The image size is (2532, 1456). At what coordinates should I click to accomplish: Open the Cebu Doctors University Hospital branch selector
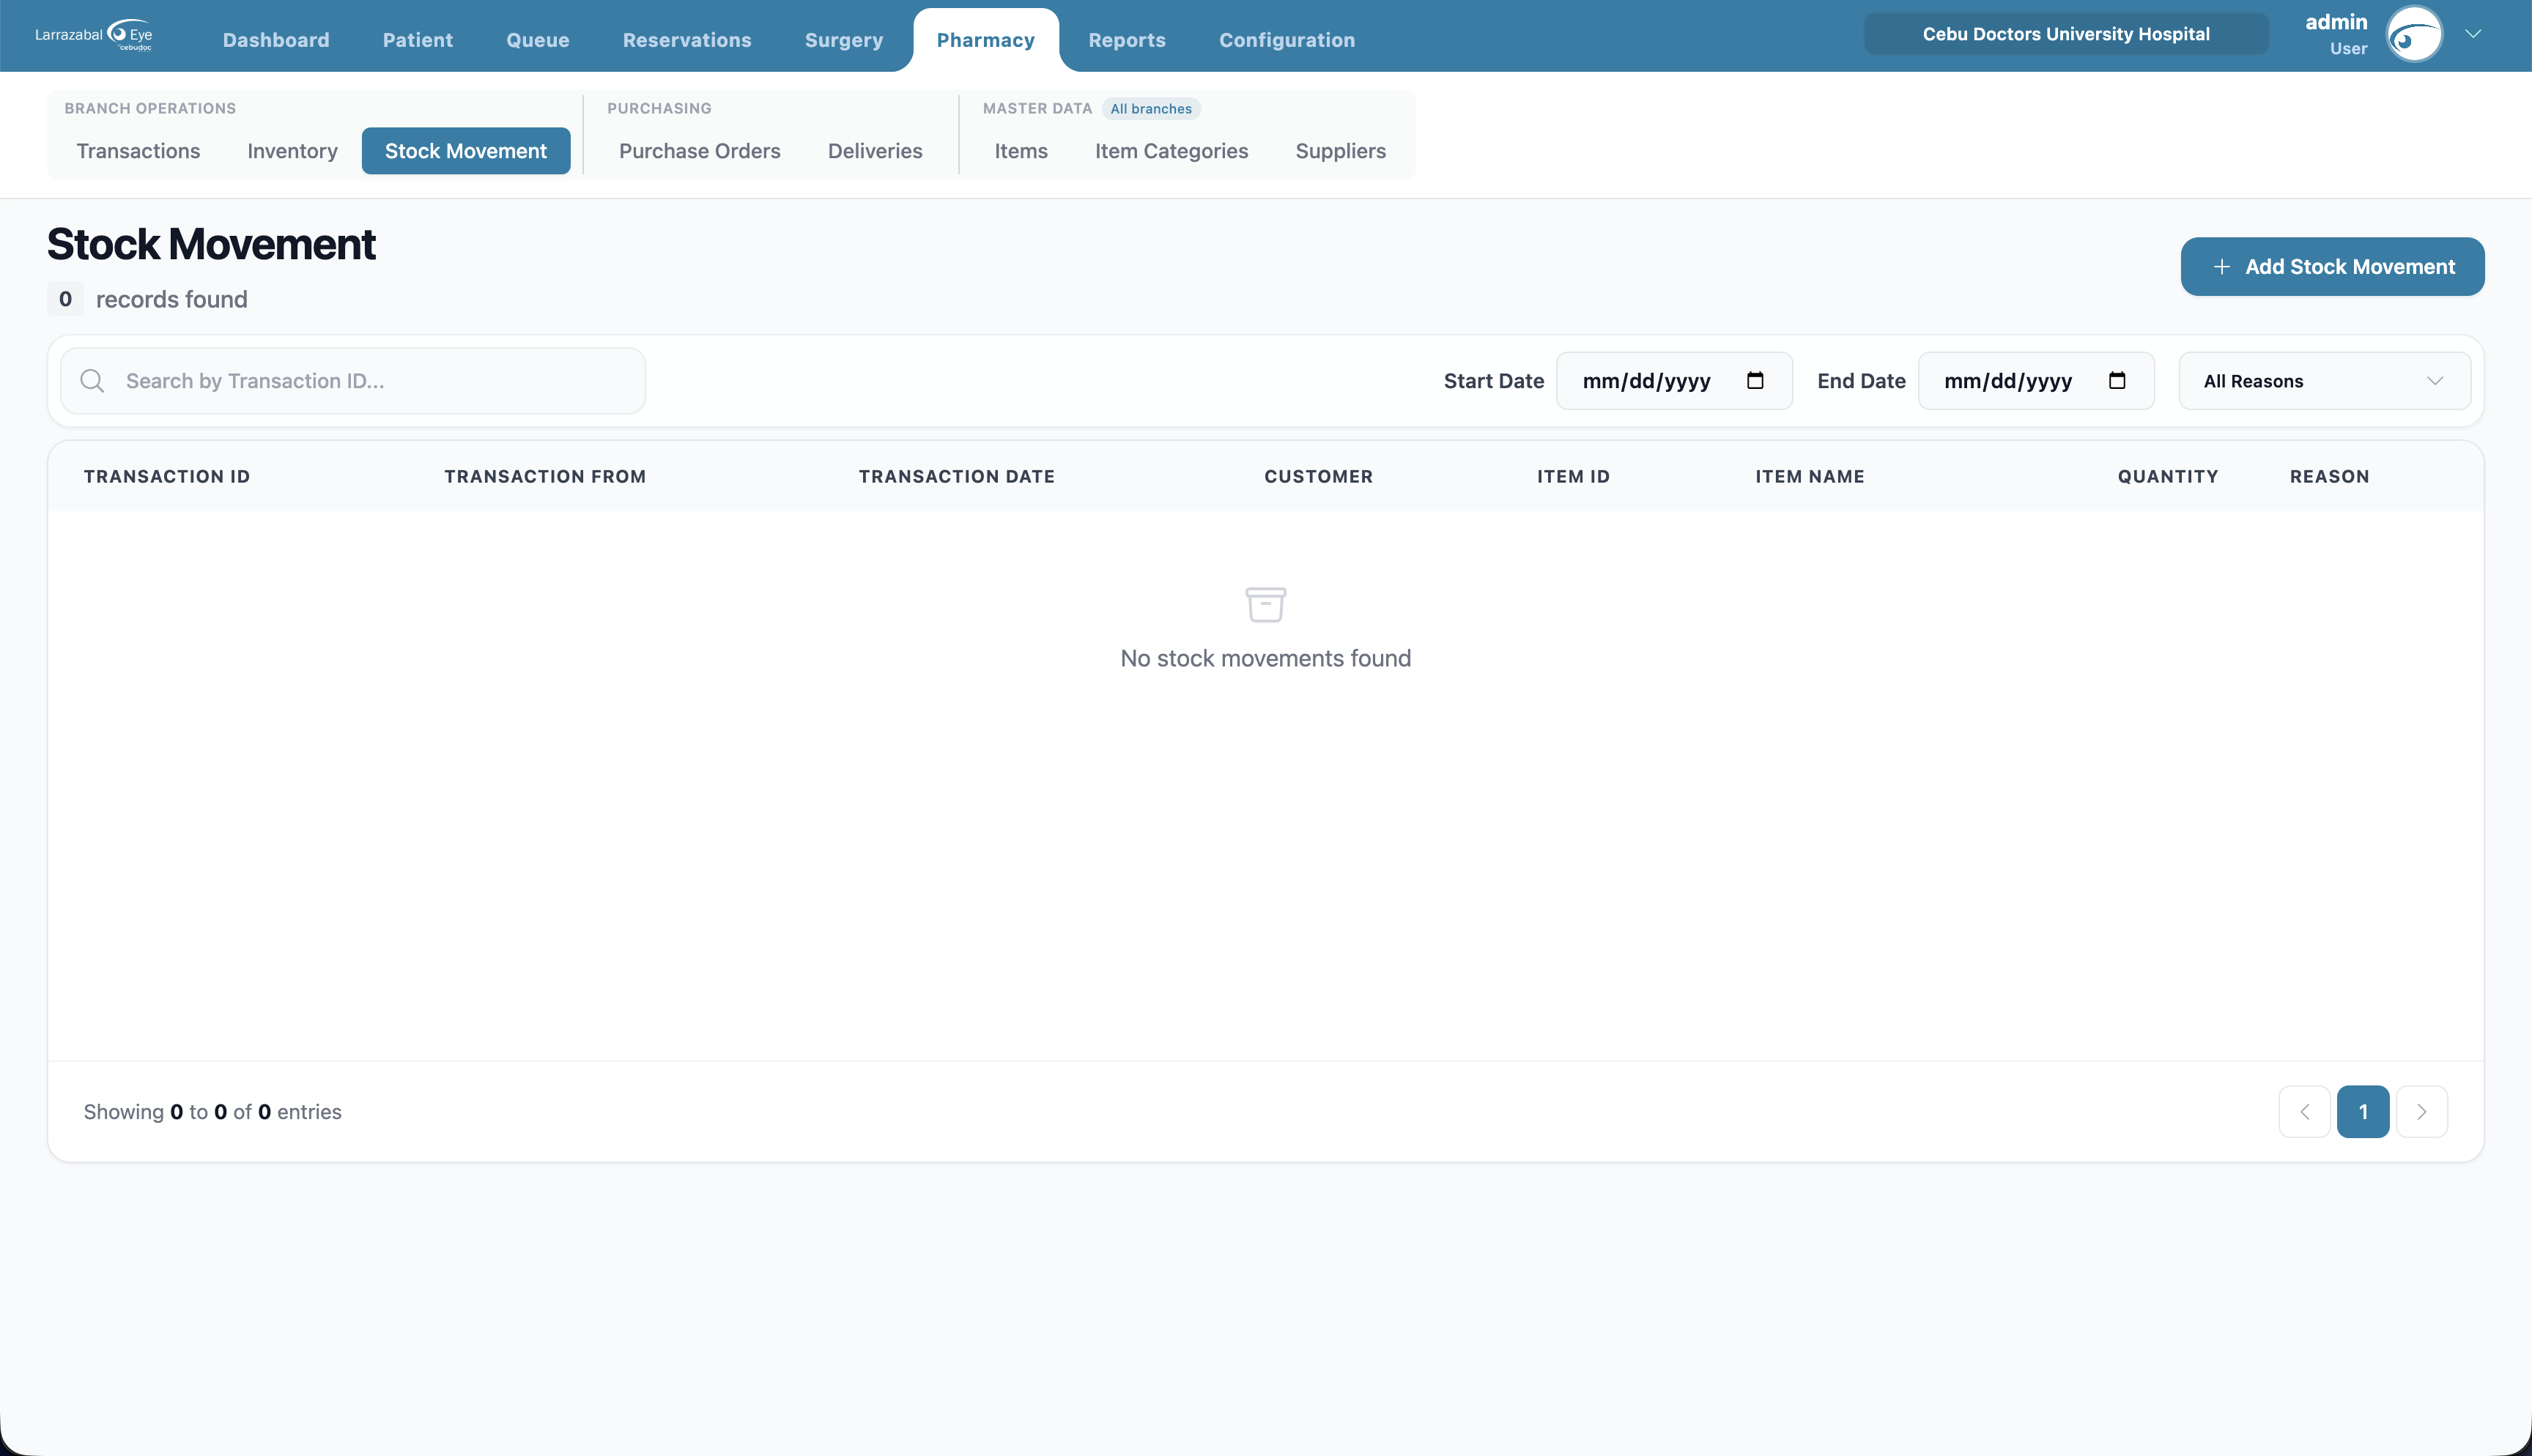coord(2066,34)
